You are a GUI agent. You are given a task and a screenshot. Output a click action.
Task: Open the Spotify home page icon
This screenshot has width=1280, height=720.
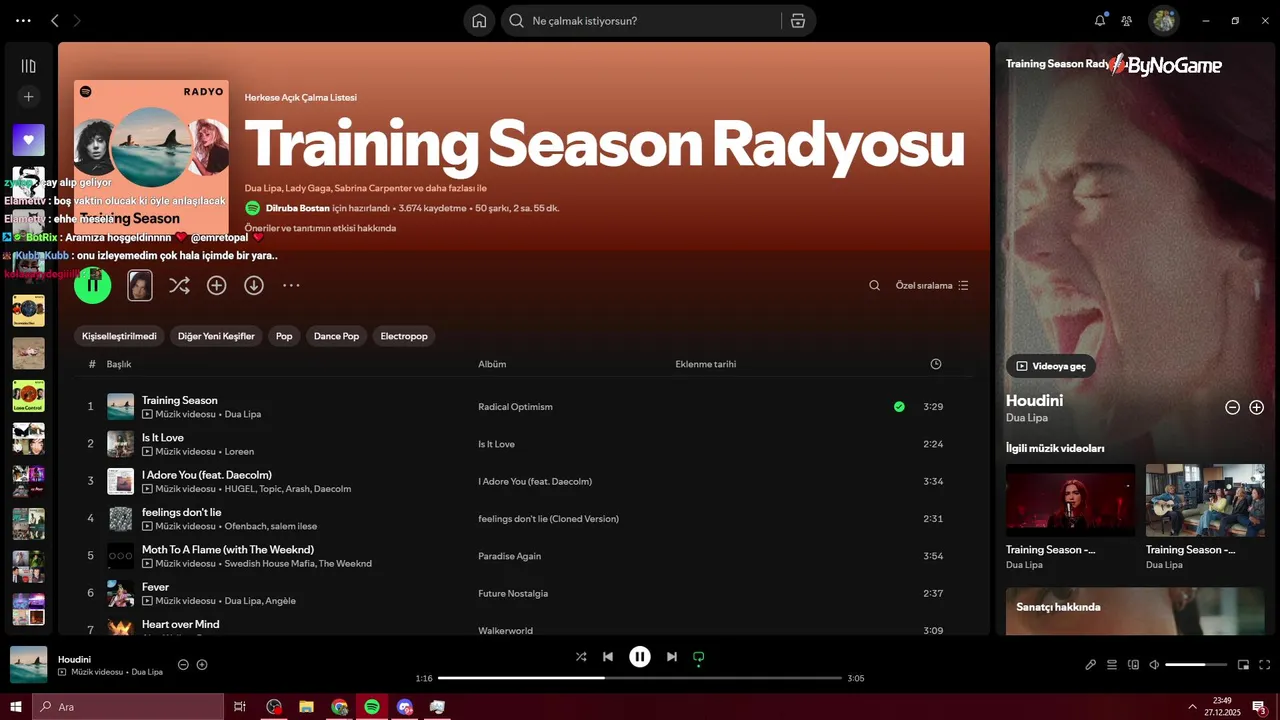coord(479,21)
